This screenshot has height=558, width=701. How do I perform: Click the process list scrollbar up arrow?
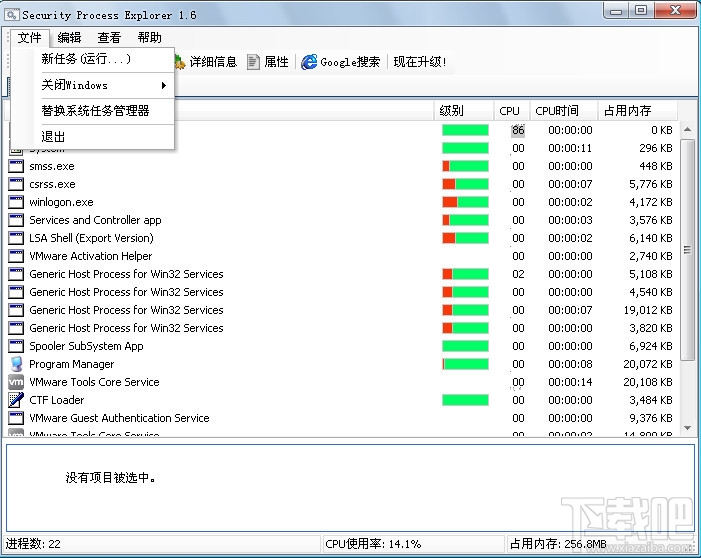[x=687, y=130]
